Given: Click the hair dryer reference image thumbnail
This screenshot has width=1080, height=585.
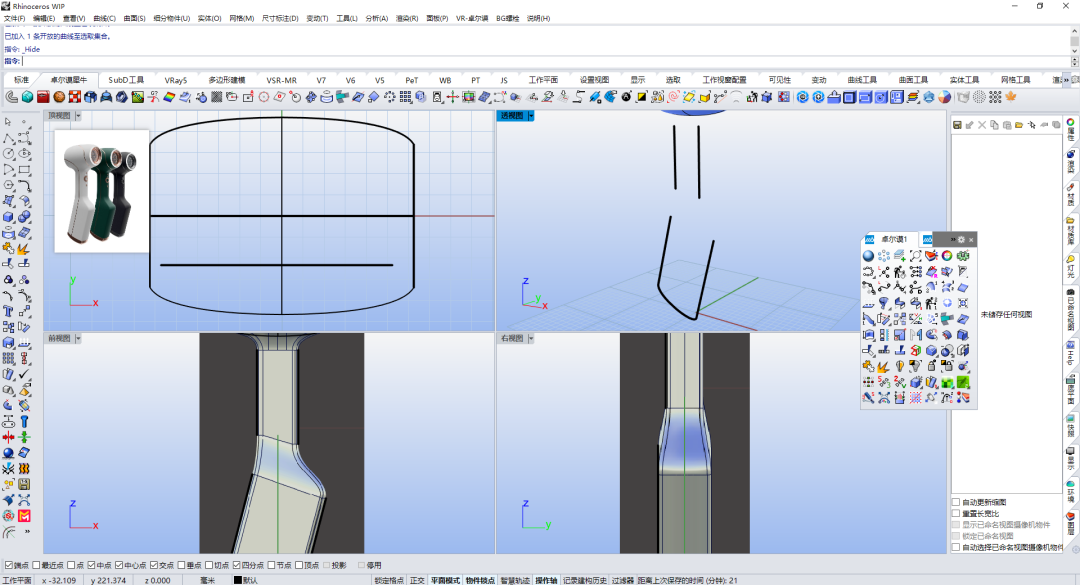Looking at the screenshot, I should click(x=101, y=192).
